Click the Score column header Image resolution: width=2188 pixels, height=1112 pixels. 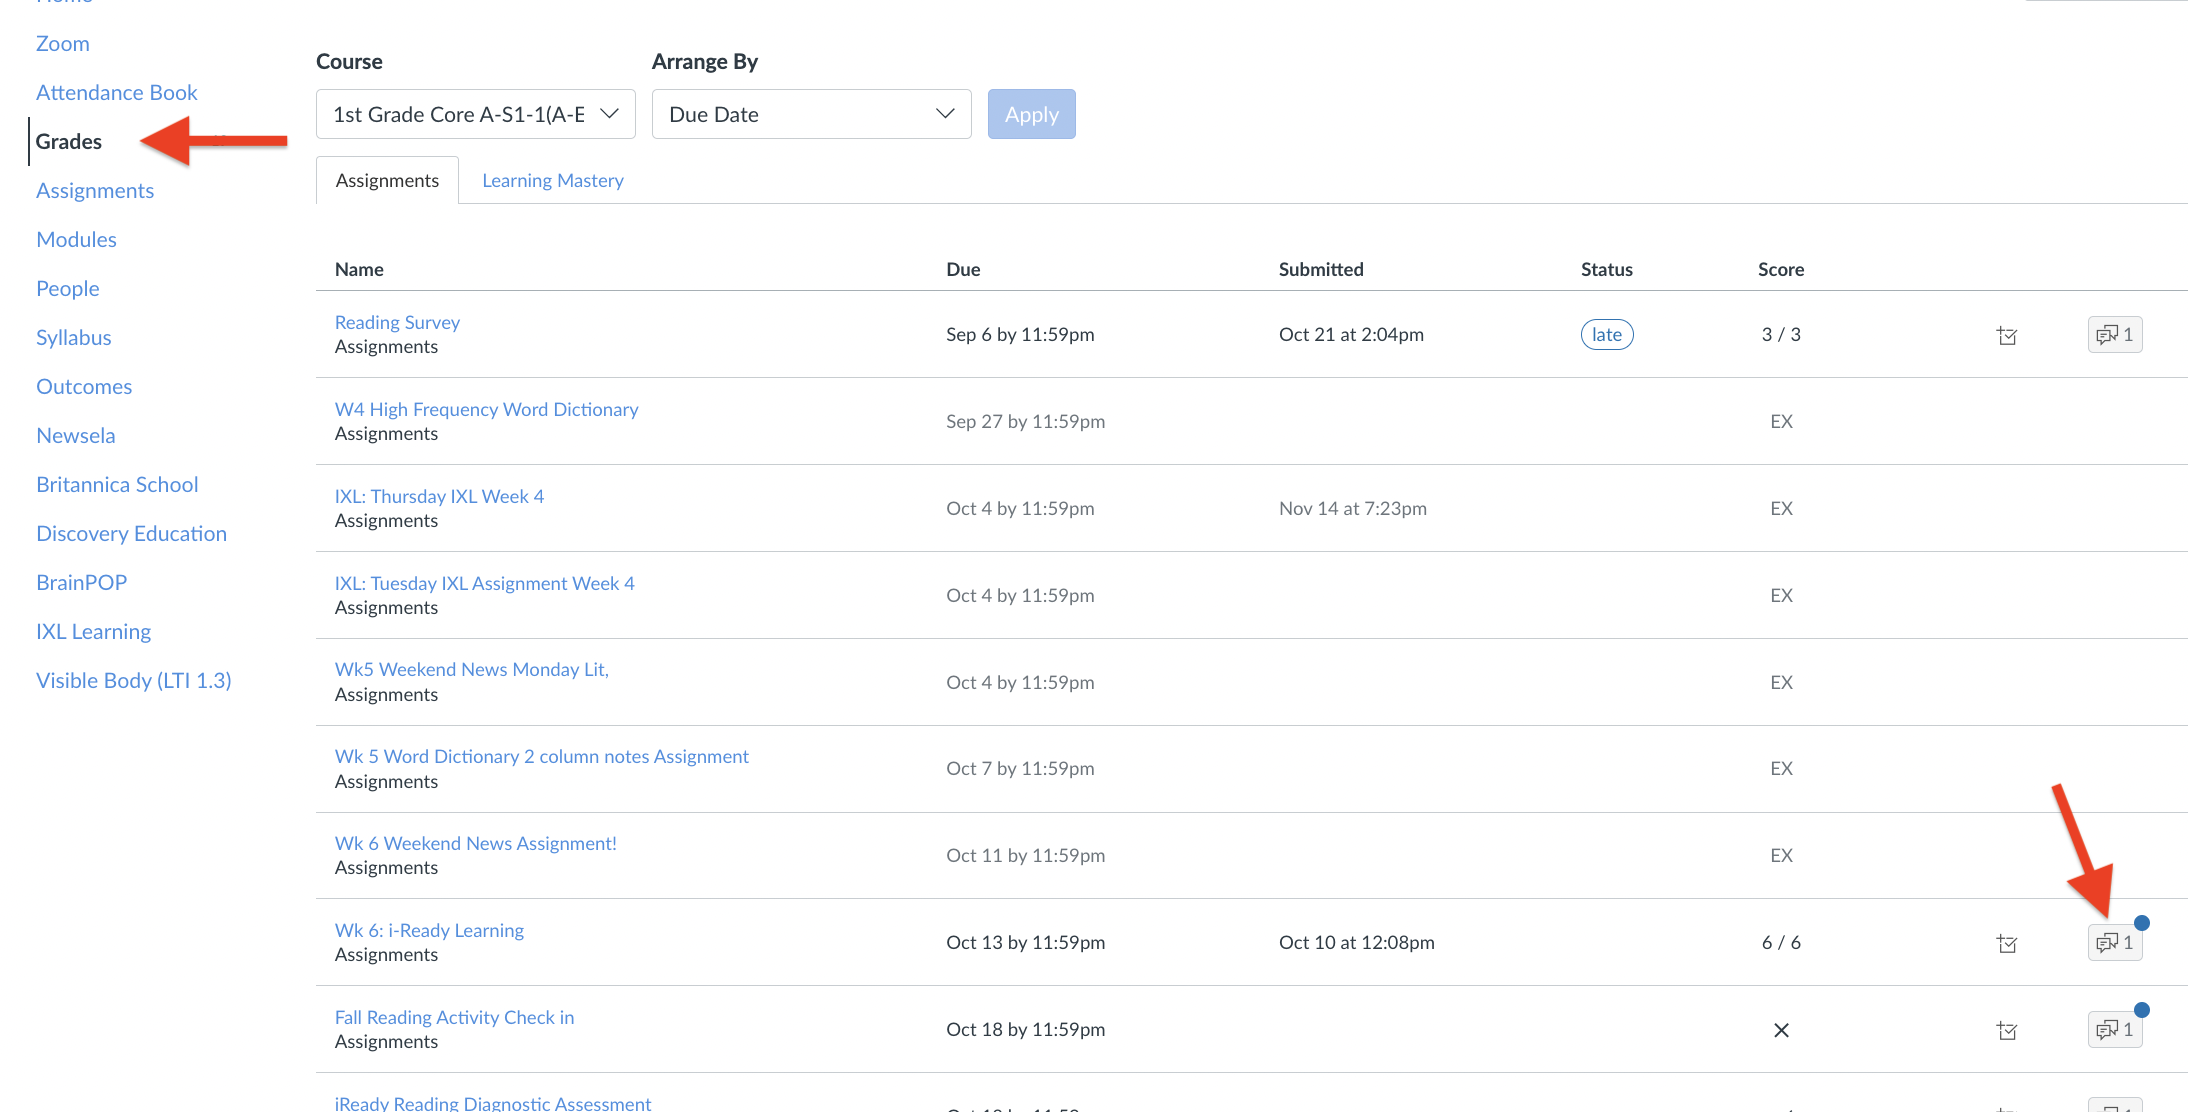pos(1781,270)
